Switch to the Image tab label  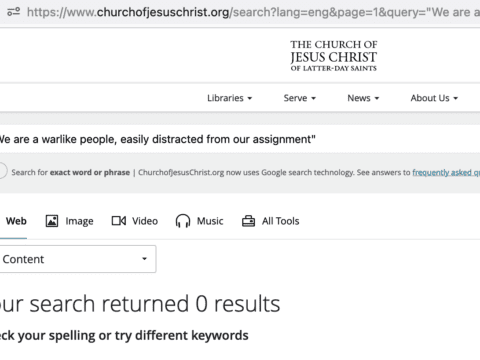tap(79, 221)
